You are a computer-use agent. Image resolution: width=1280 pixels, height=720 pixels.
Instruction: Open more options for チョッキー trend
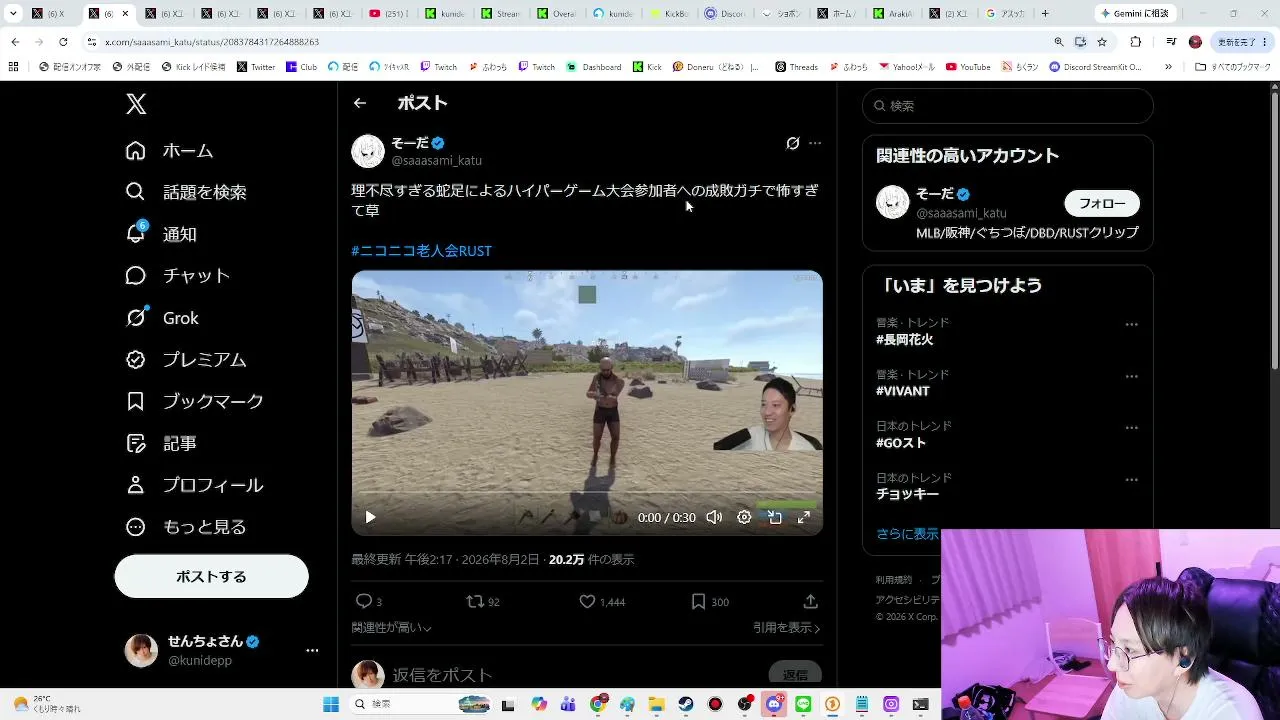[1131, 479]
